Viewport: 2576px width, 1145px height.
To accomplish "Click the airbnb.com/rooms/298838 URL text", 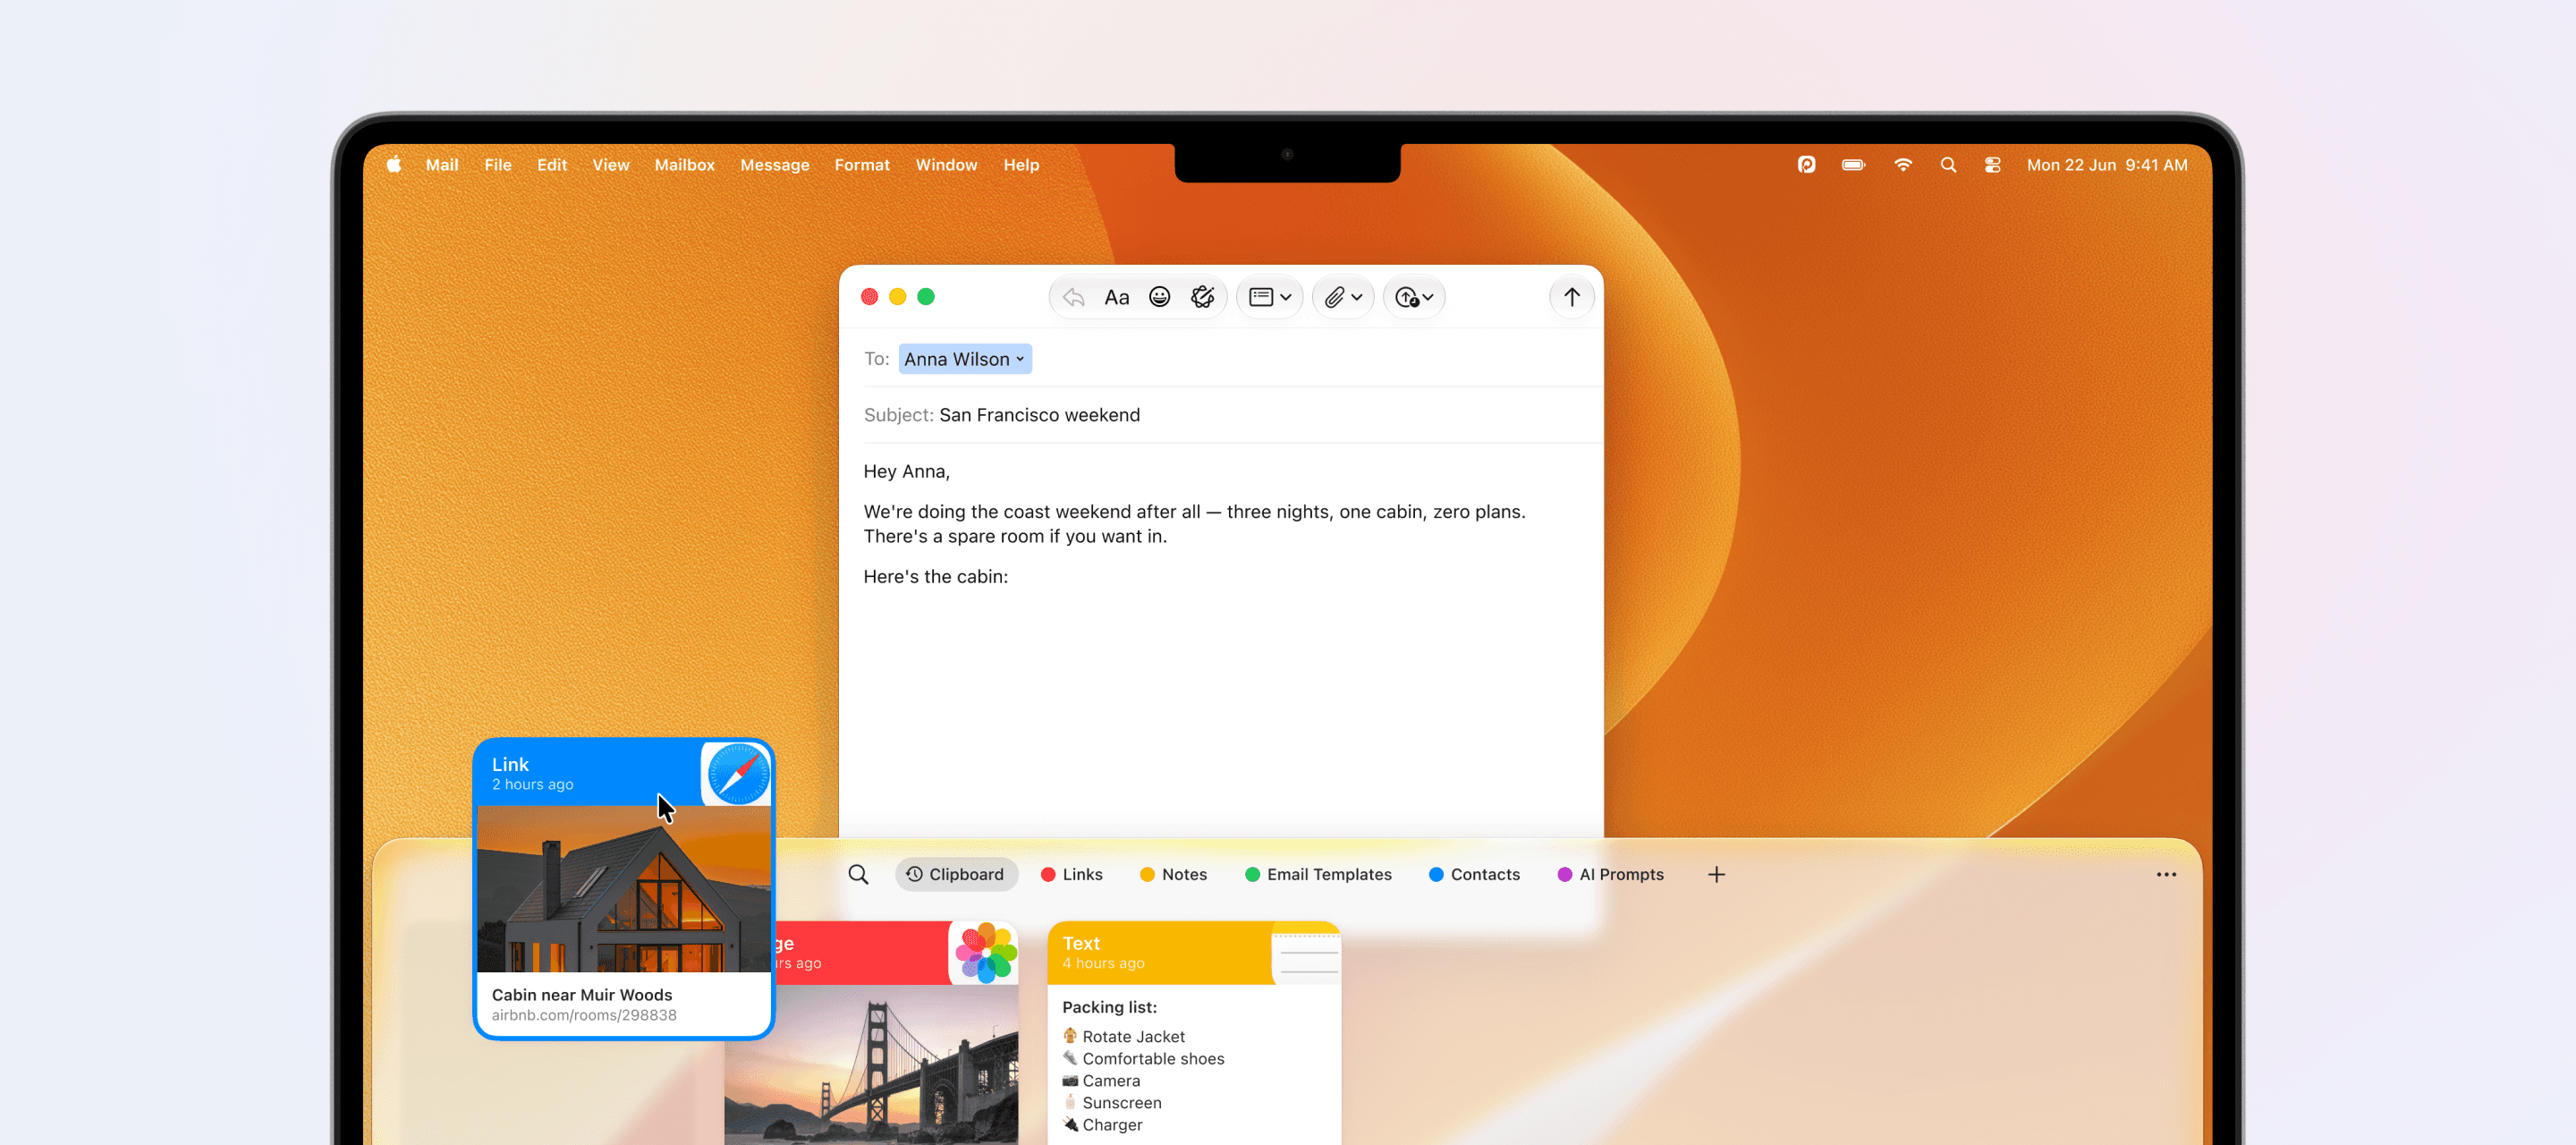I will 584,1015.
